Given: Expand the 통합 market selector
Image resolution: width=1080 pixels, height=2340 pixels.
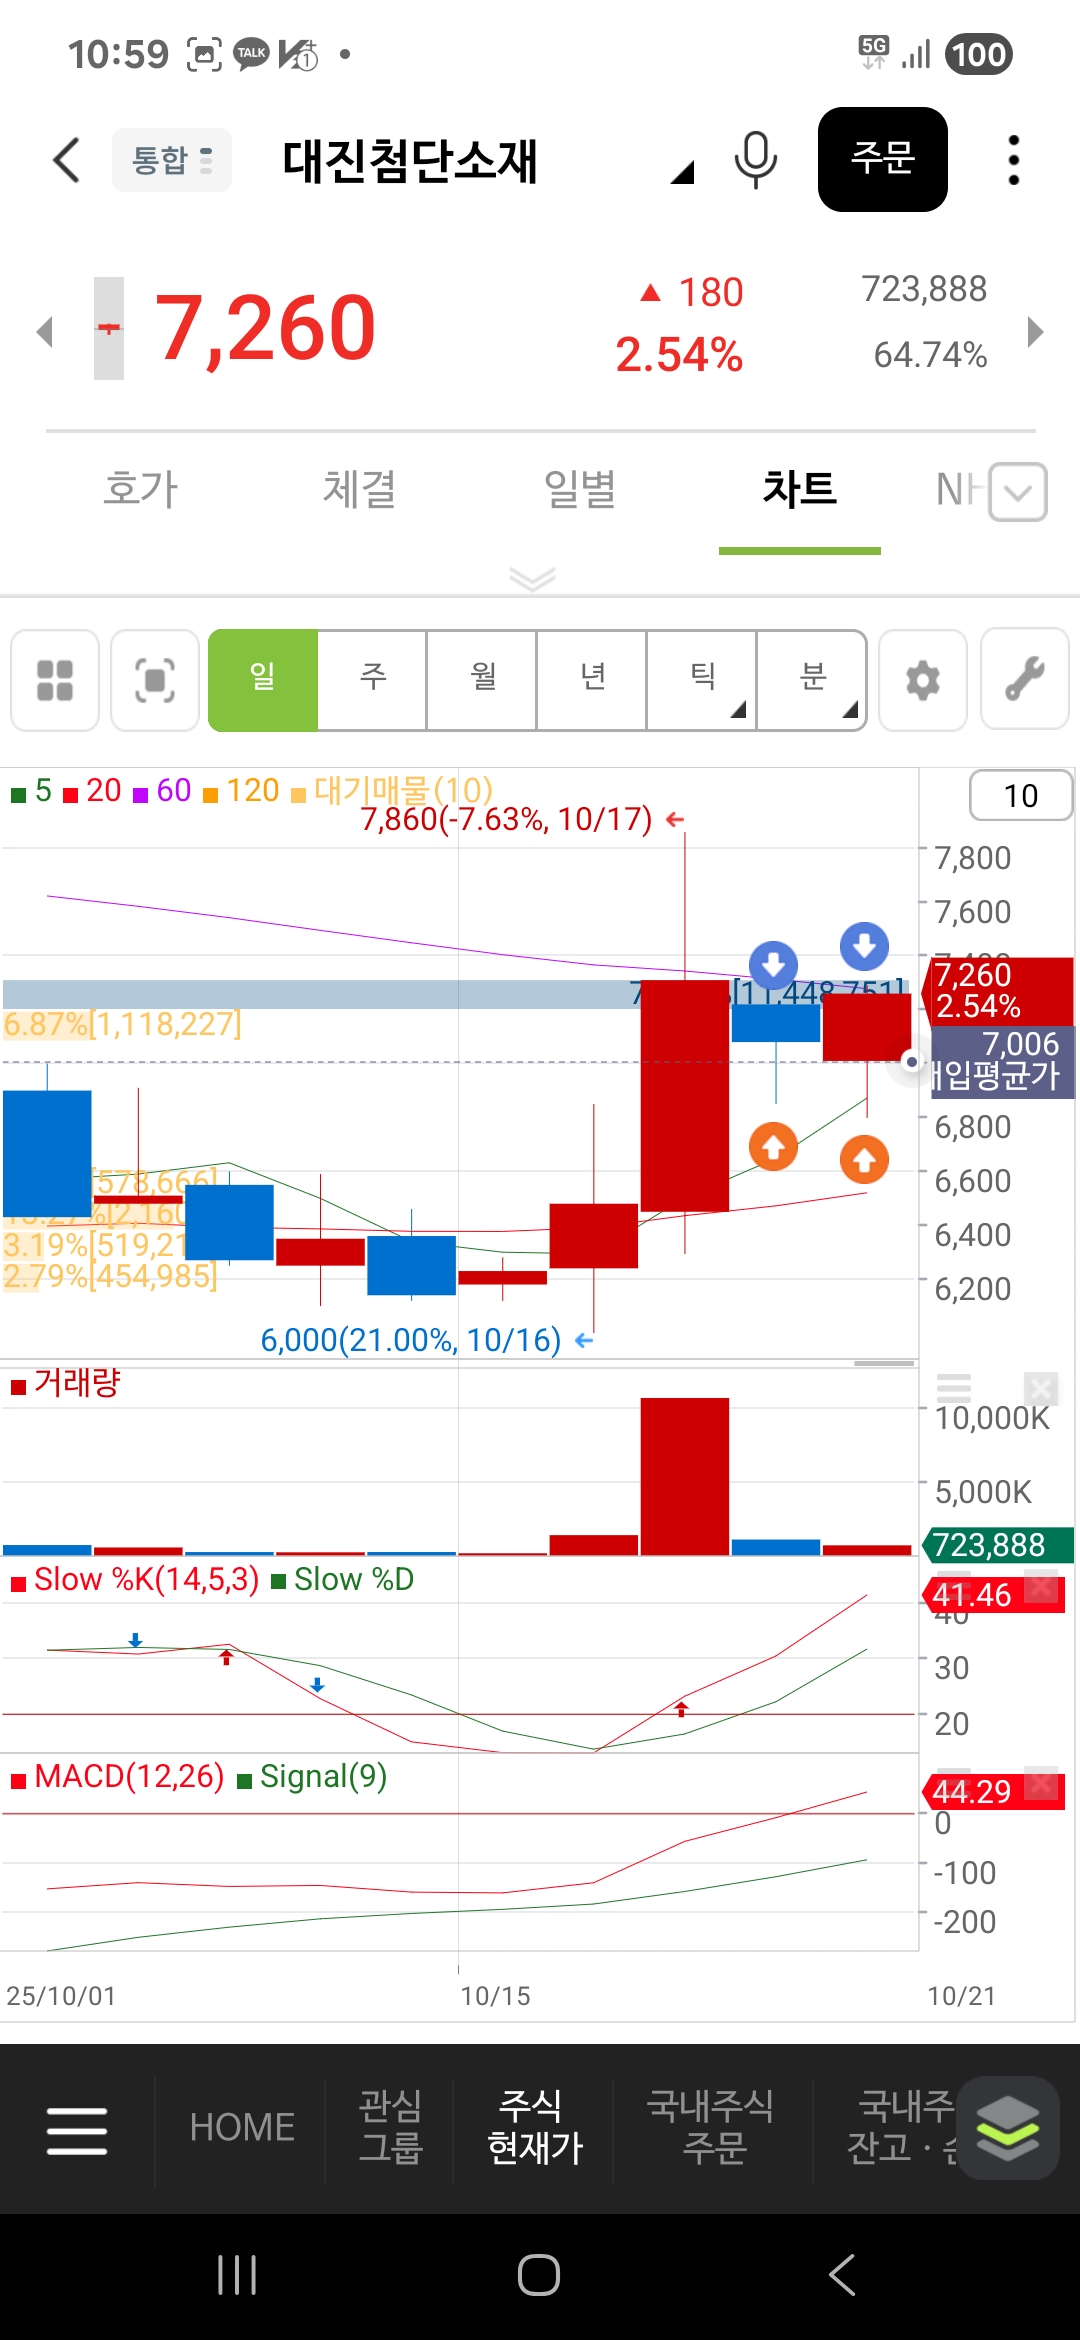Looking at the screenshot, I should (172, 160).
